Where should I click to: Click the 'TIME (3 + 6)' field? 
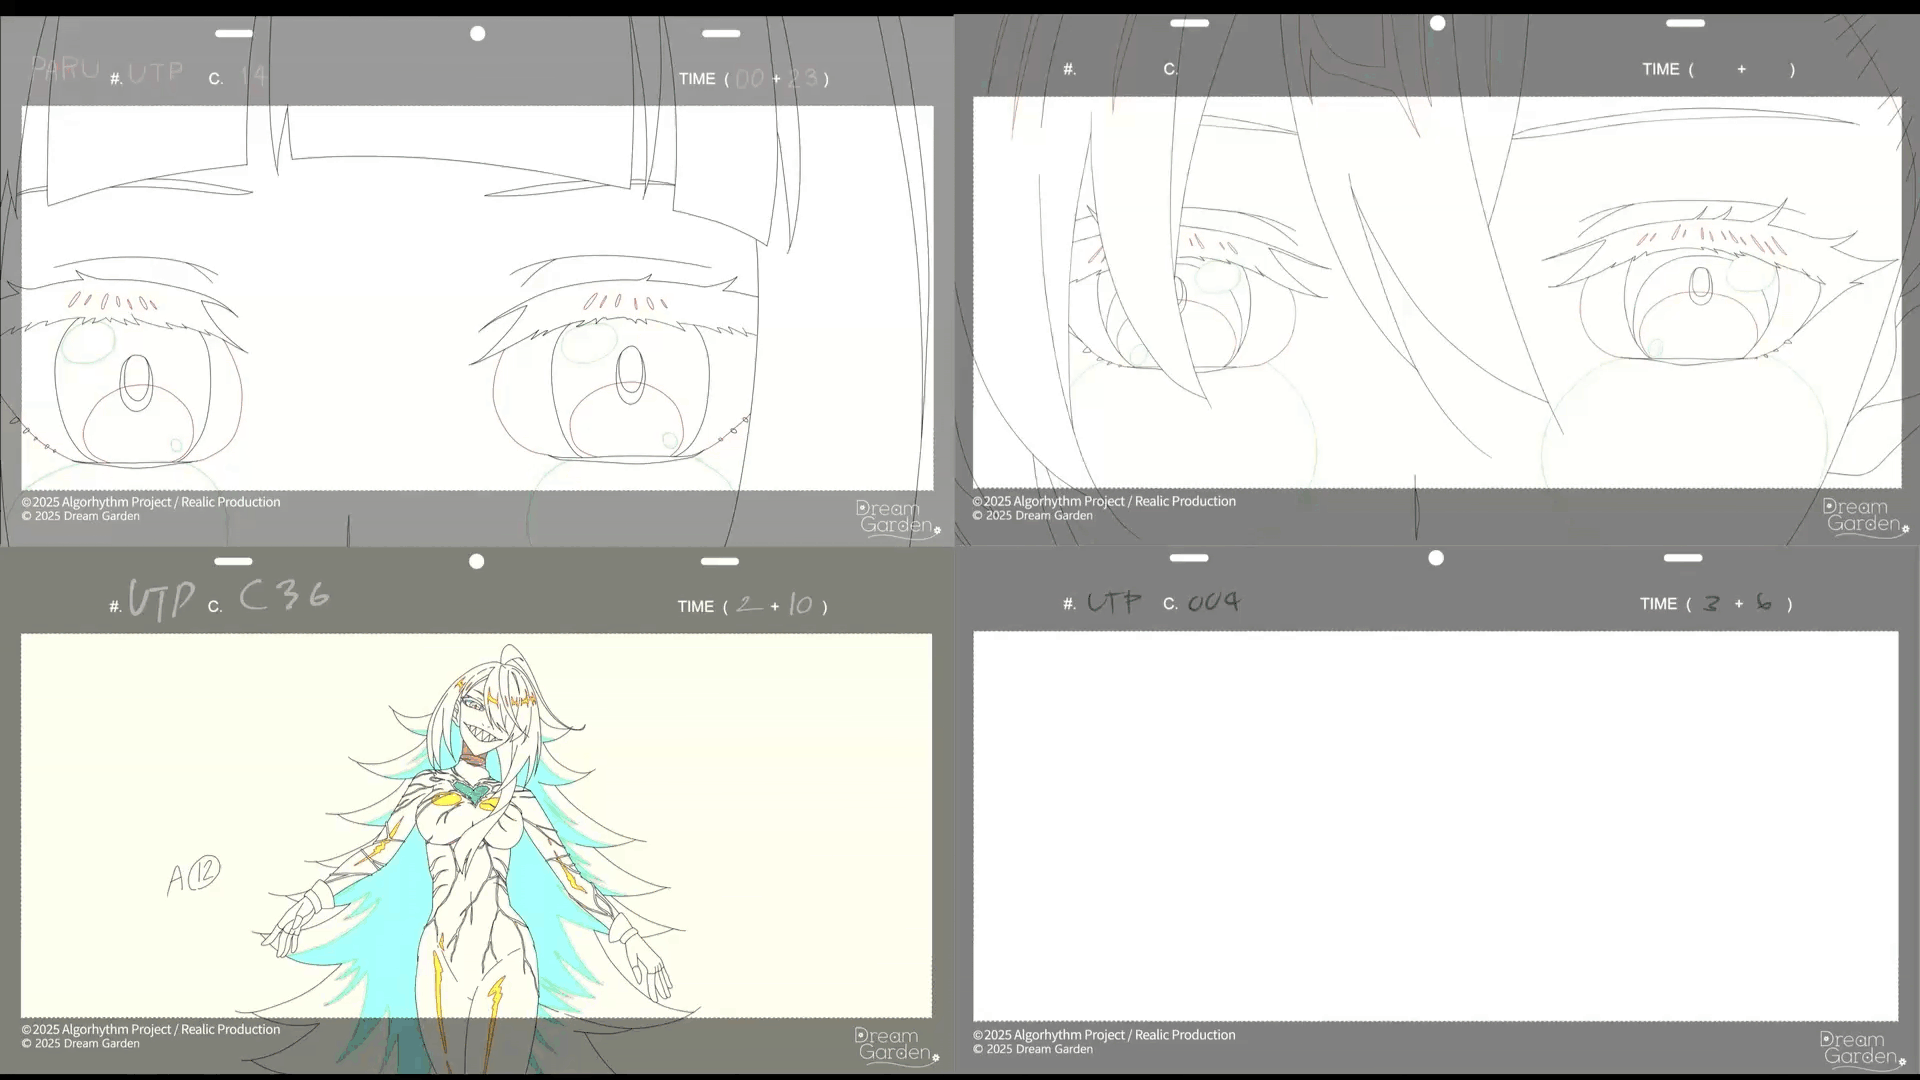click(x=1716, y=603)
